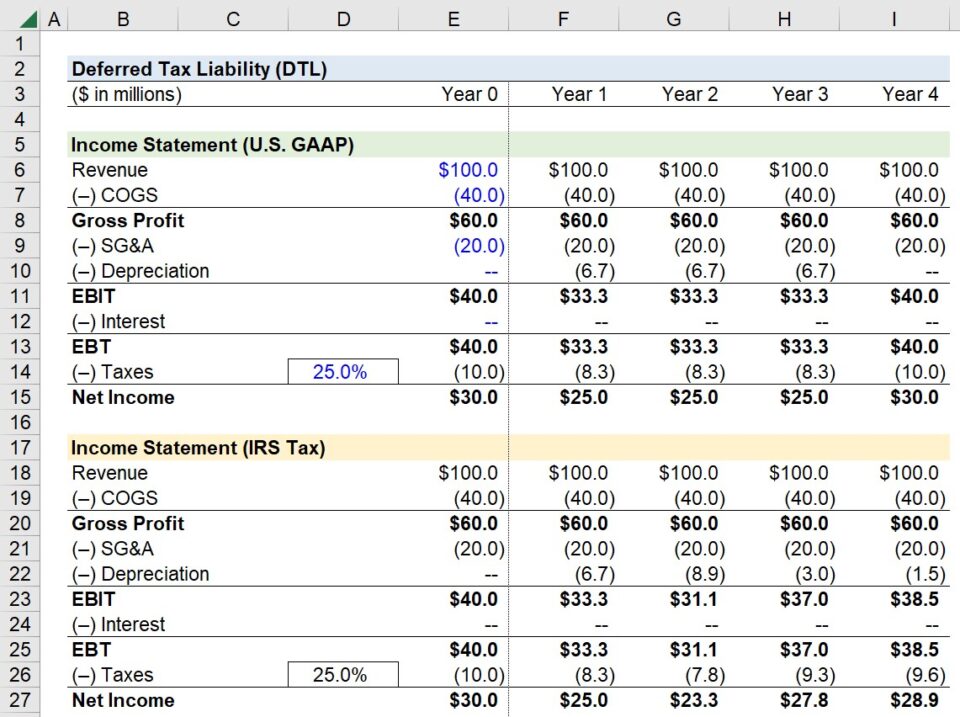This screenshot has width=960, height=717.
Task: Click the 25.0% rate cell in the IRS section
Action: click(343, 674)
